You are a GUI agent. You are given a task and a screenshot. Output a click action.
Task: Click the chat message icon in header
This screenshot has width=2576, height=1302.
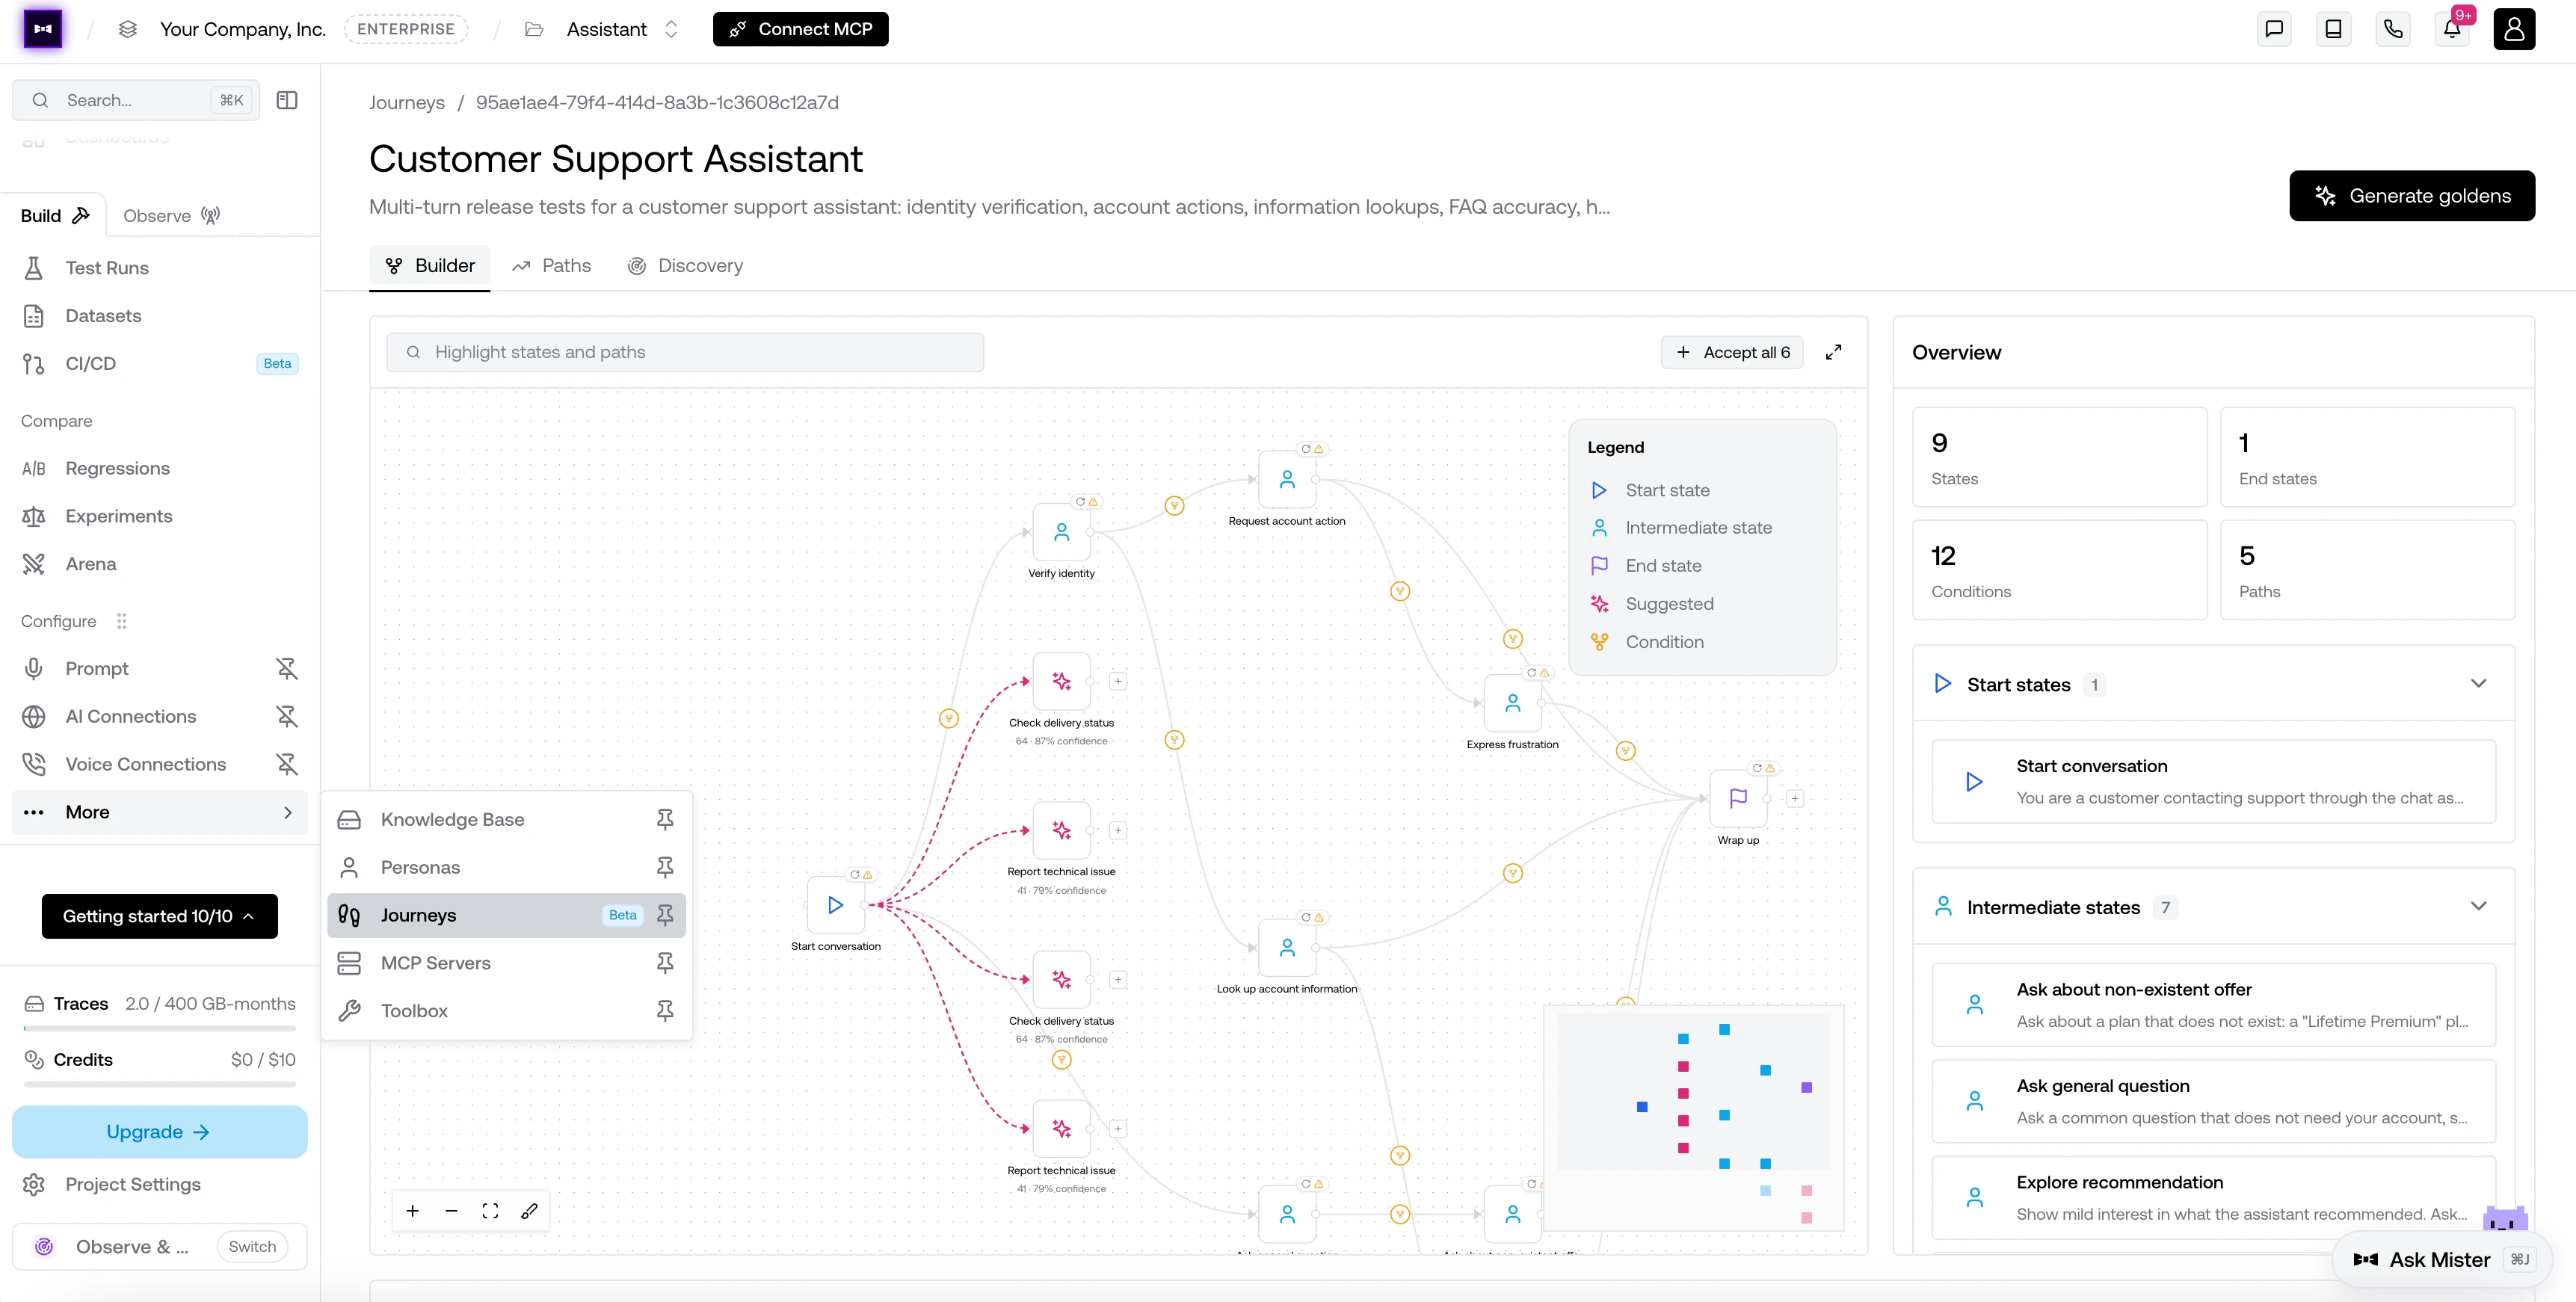tap(2274, 29)
